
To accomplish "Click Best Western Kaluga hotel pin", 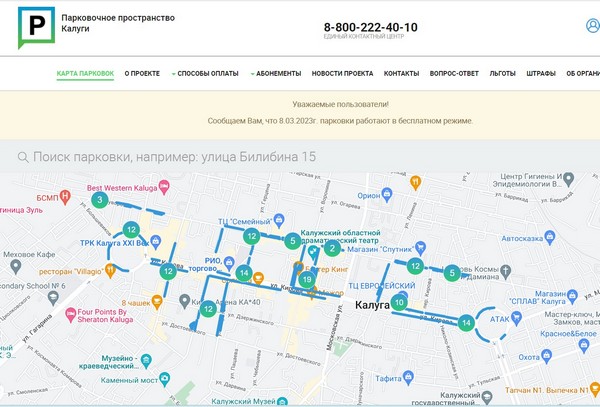I will coord(164,187).
